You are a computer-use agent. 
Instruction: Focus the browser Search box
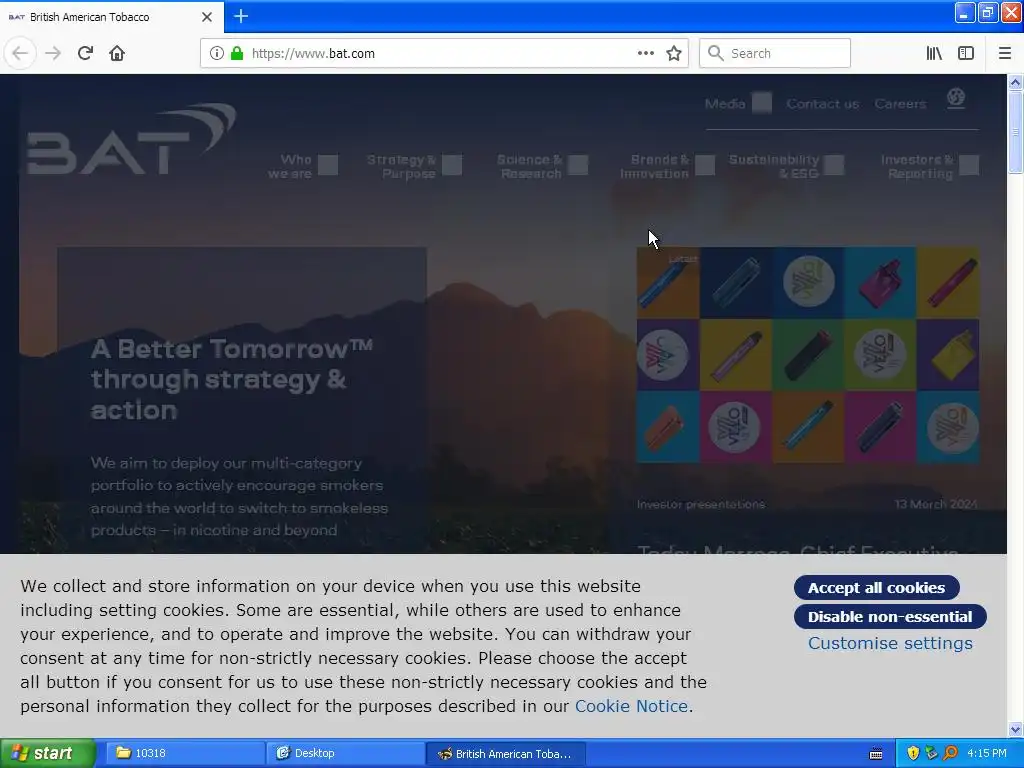[775, 54]
